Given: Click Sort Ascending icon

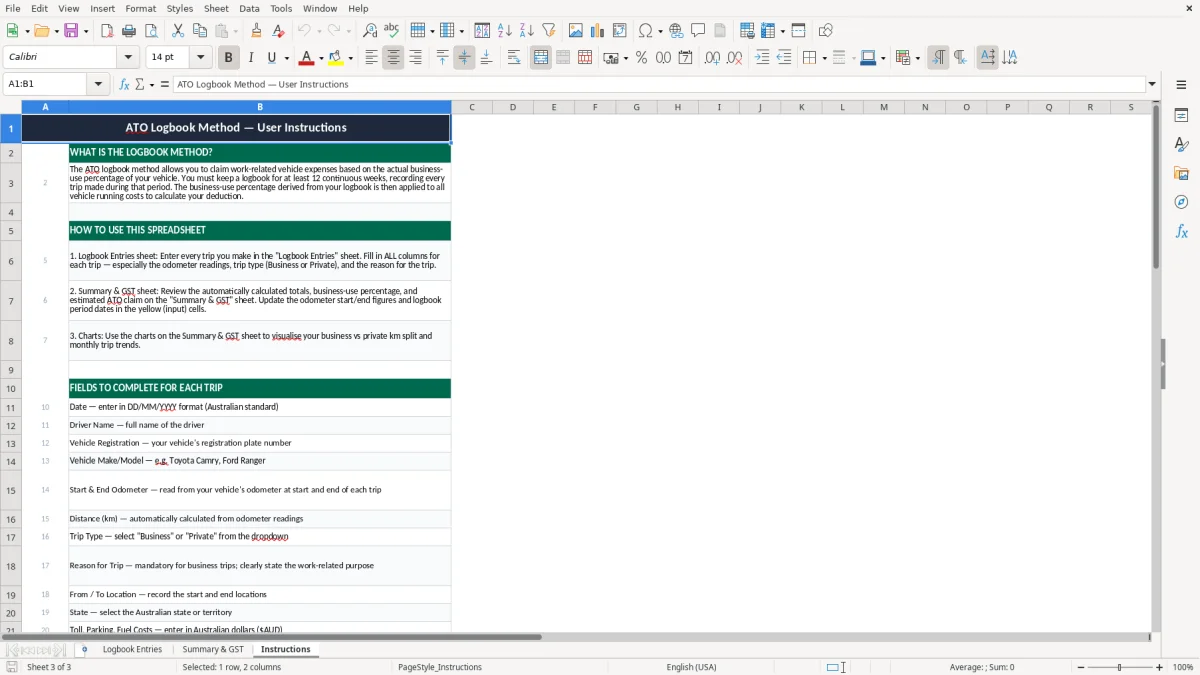Looking at the screenshot, I should point(505,31).
